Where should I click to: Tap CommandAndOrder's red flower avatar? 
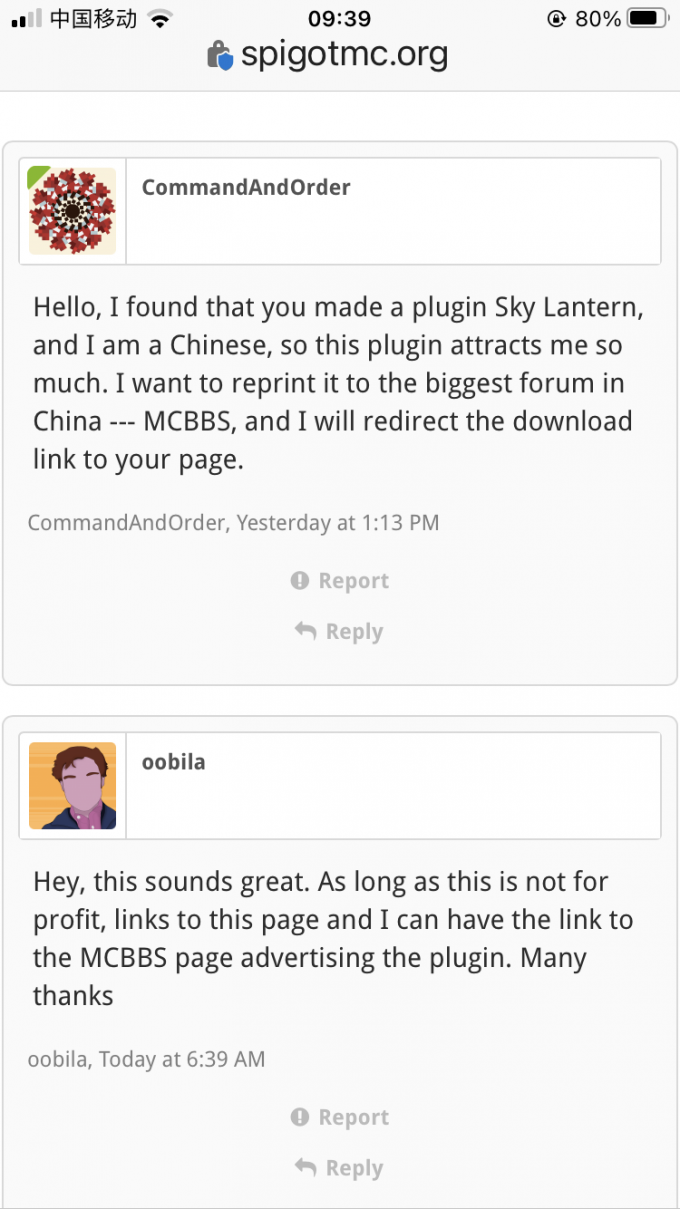click(x=72, y=211)
